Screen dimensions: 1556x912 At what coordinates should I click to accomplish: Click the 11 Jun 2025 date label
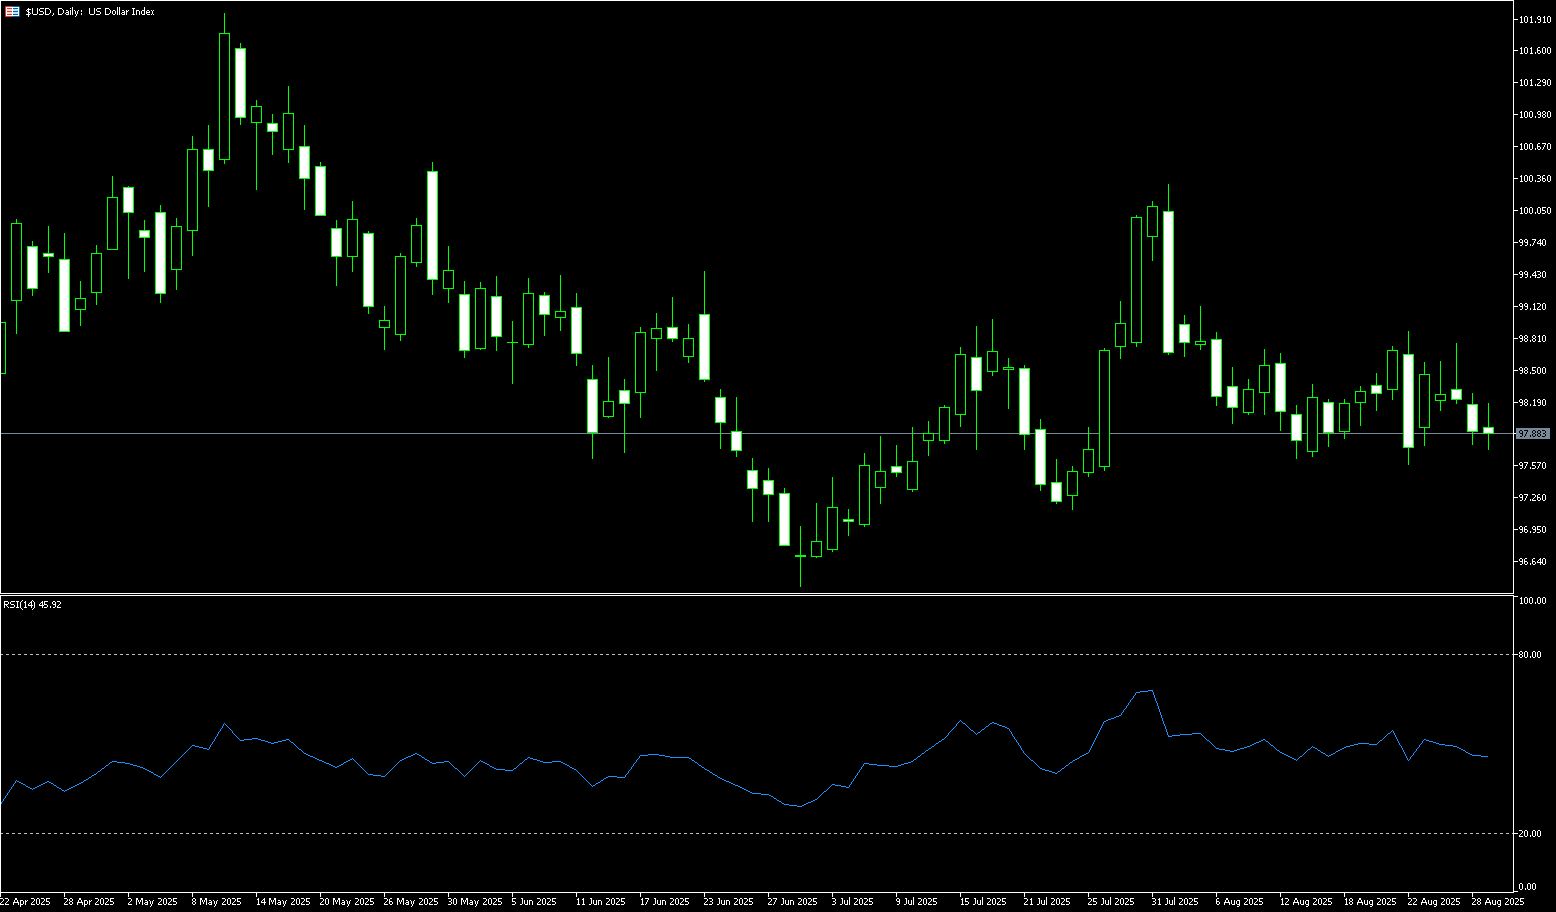600,902
